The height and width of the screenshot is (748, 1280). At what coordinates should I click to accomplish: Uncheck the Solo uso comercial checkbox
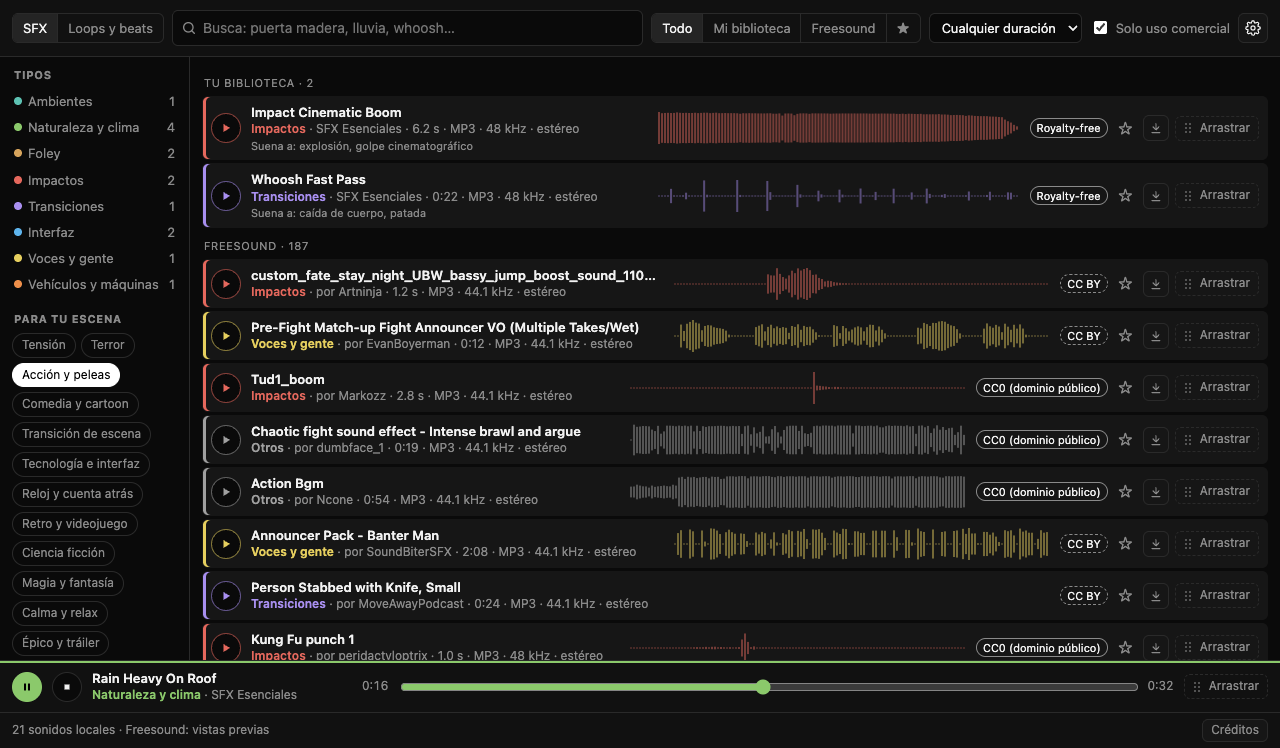pyautogui.click(x=1100, y=28)
